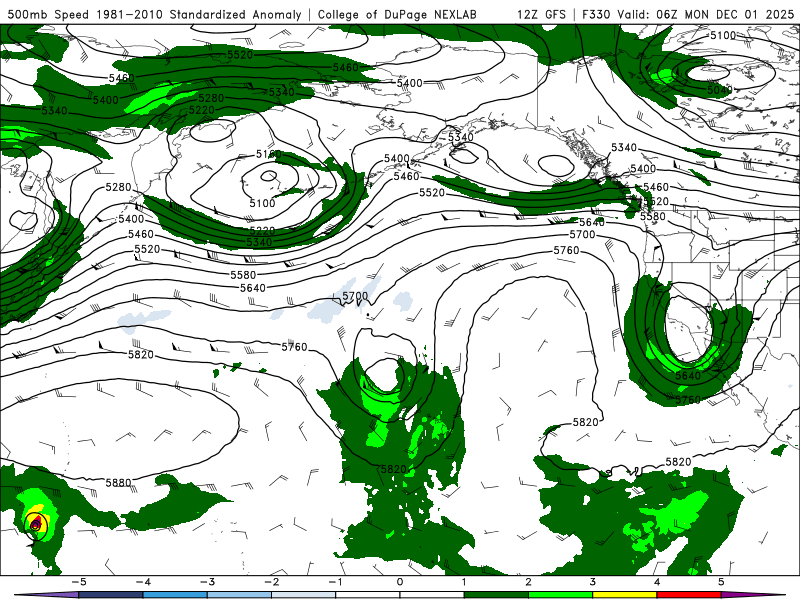Select the yellow colorbar segment
800x600 pixels.
click(624, 595)
